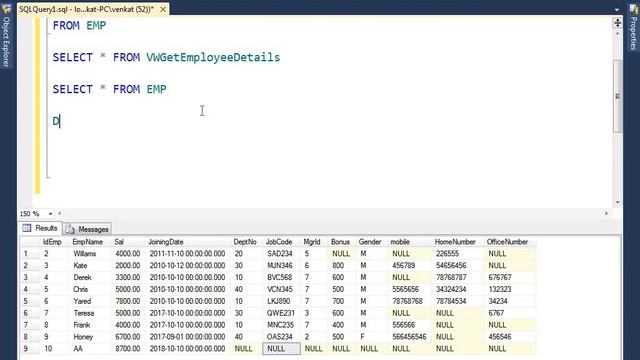Select the HomeNumber column header

458,242
